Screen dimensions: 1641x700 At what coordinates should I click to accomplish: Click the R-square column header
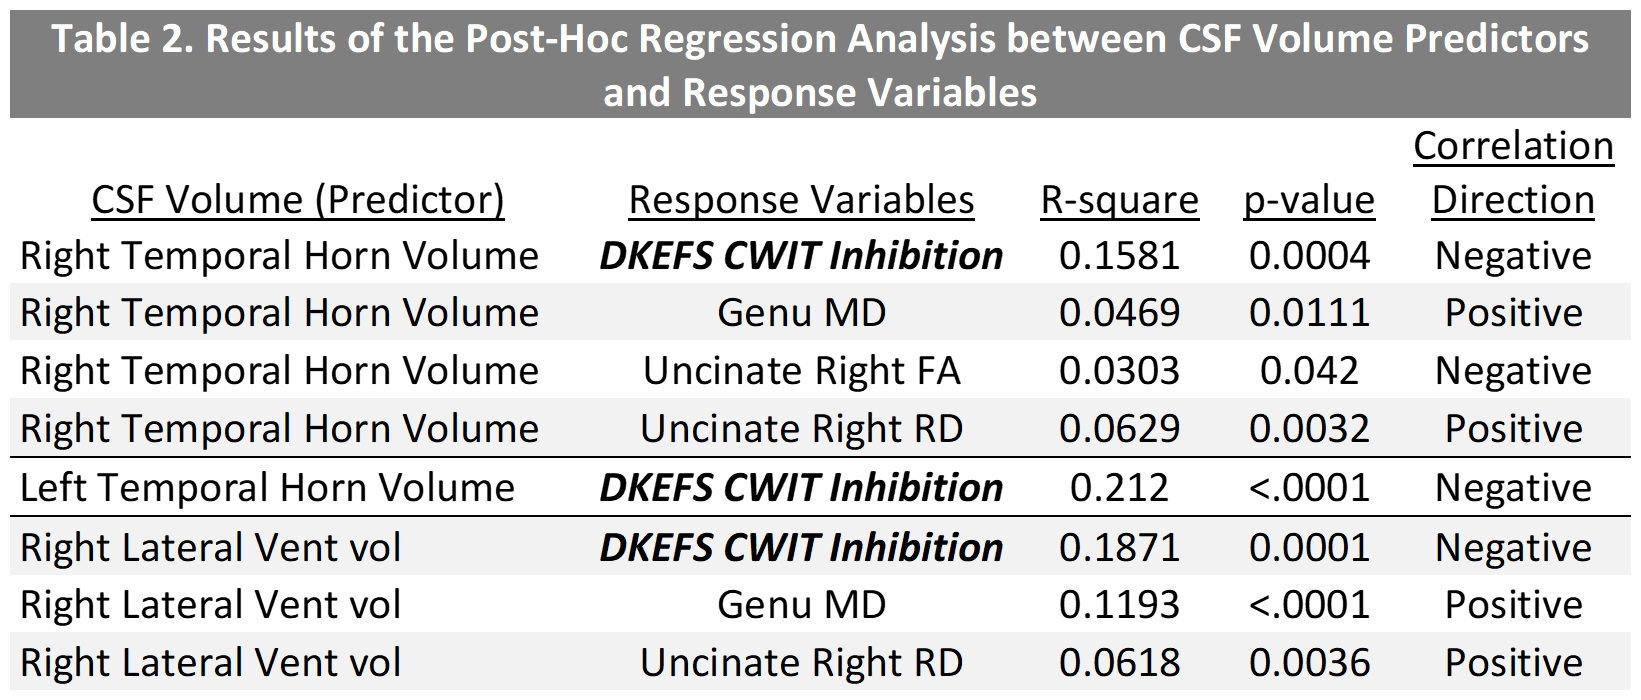[1119, 200]
